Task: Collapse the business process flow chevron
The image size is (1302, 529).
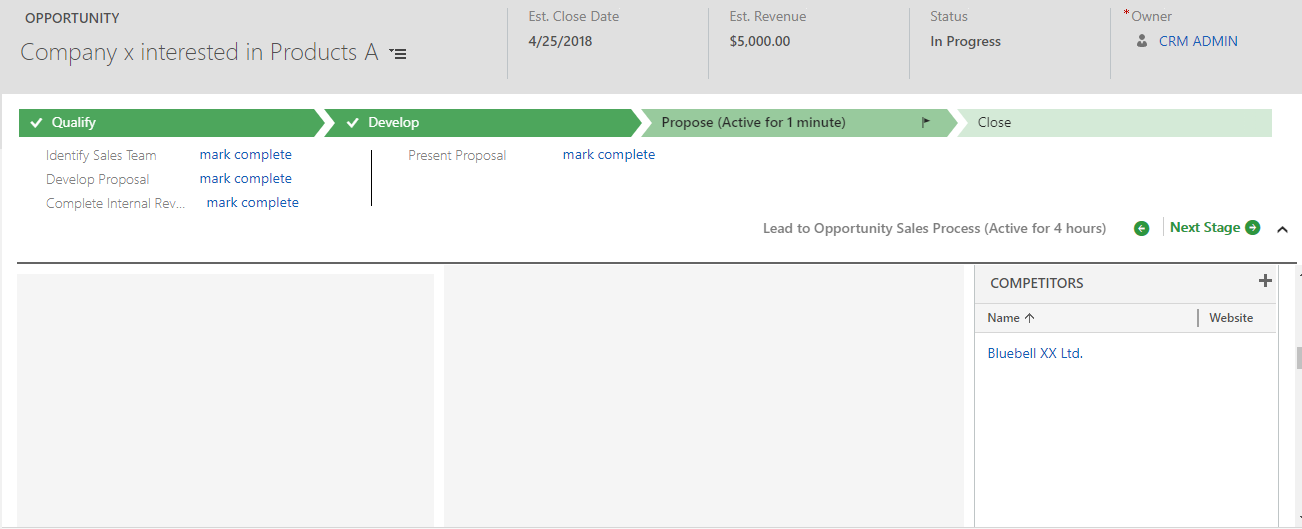Action: click(1282, 229)
